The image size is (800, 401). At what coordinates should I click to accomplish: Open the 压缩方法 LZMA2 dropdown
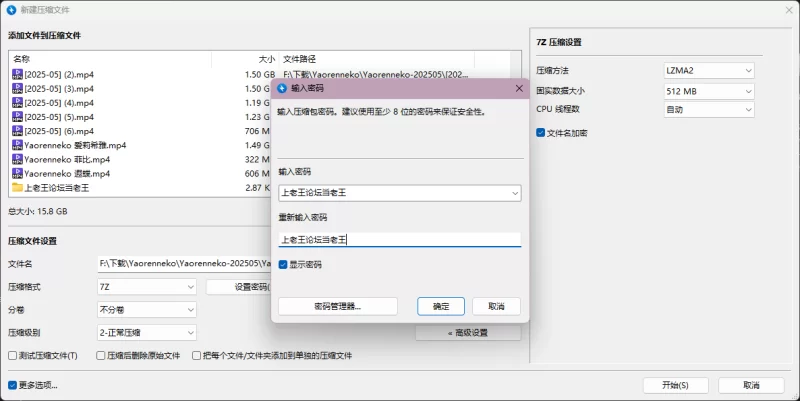tap(710, 71)
